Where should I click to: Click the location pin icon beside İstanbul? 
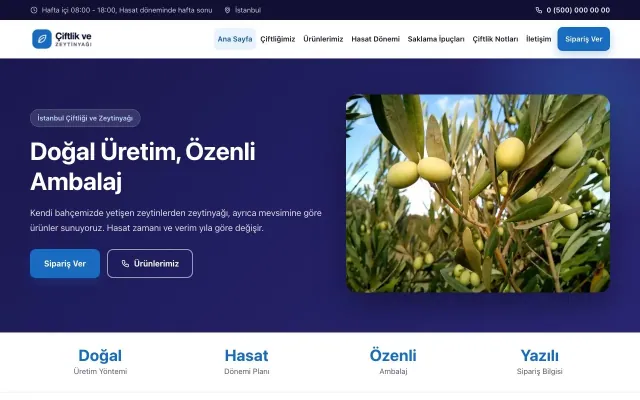227,10
